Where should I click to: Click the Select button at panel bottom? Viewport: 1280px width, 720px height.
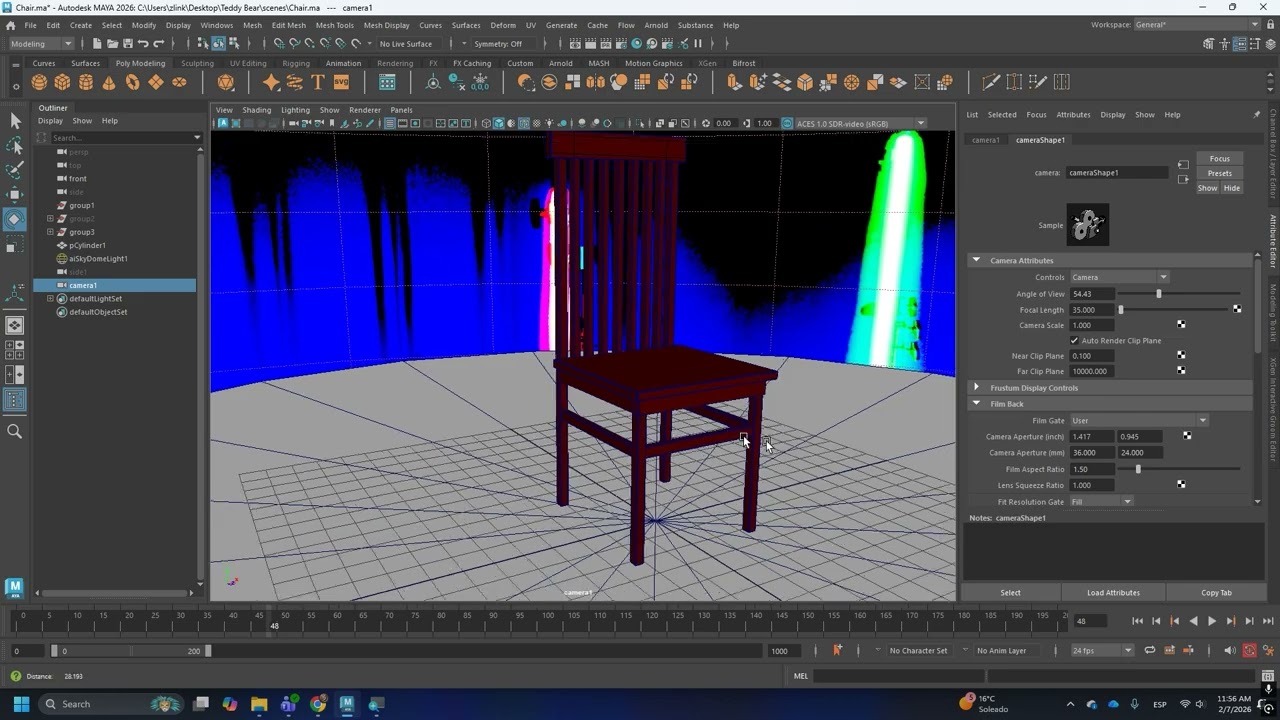point(1010,593)
